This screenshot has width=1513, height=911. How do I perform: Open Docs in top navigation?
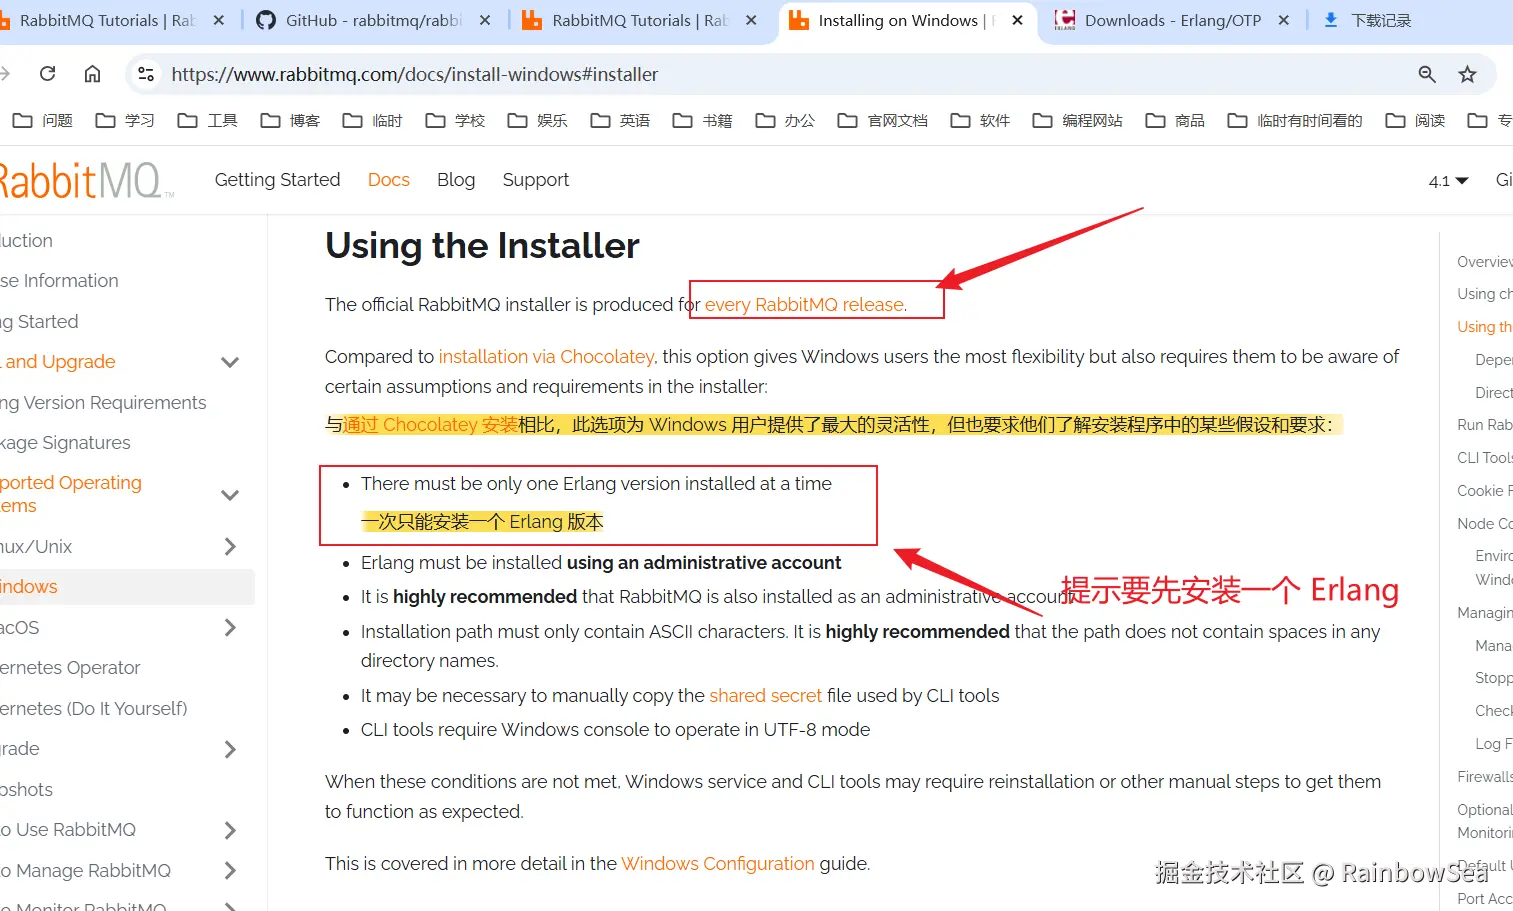point(388,180)
